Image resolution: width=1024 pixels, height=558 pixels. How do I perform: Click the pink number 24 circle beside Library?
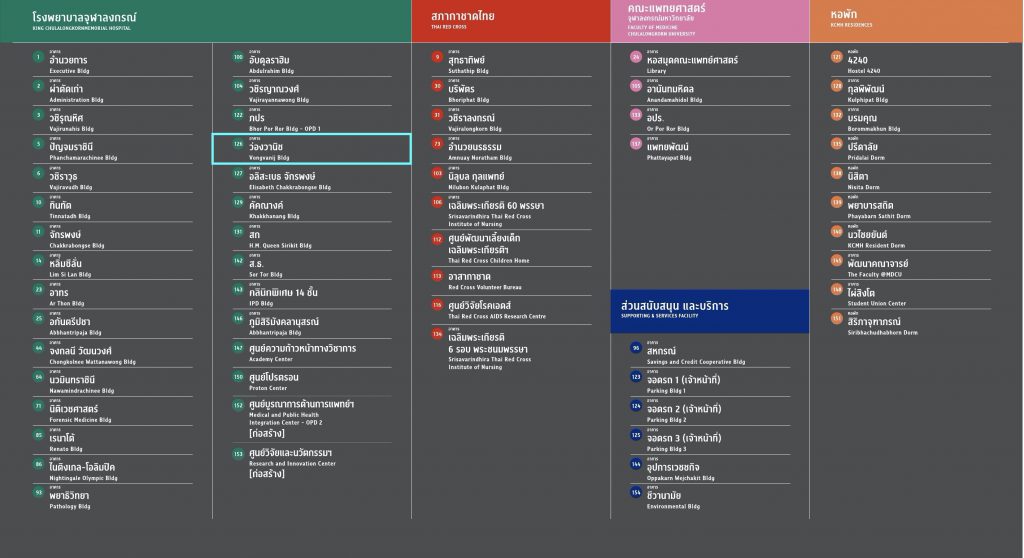636,57
